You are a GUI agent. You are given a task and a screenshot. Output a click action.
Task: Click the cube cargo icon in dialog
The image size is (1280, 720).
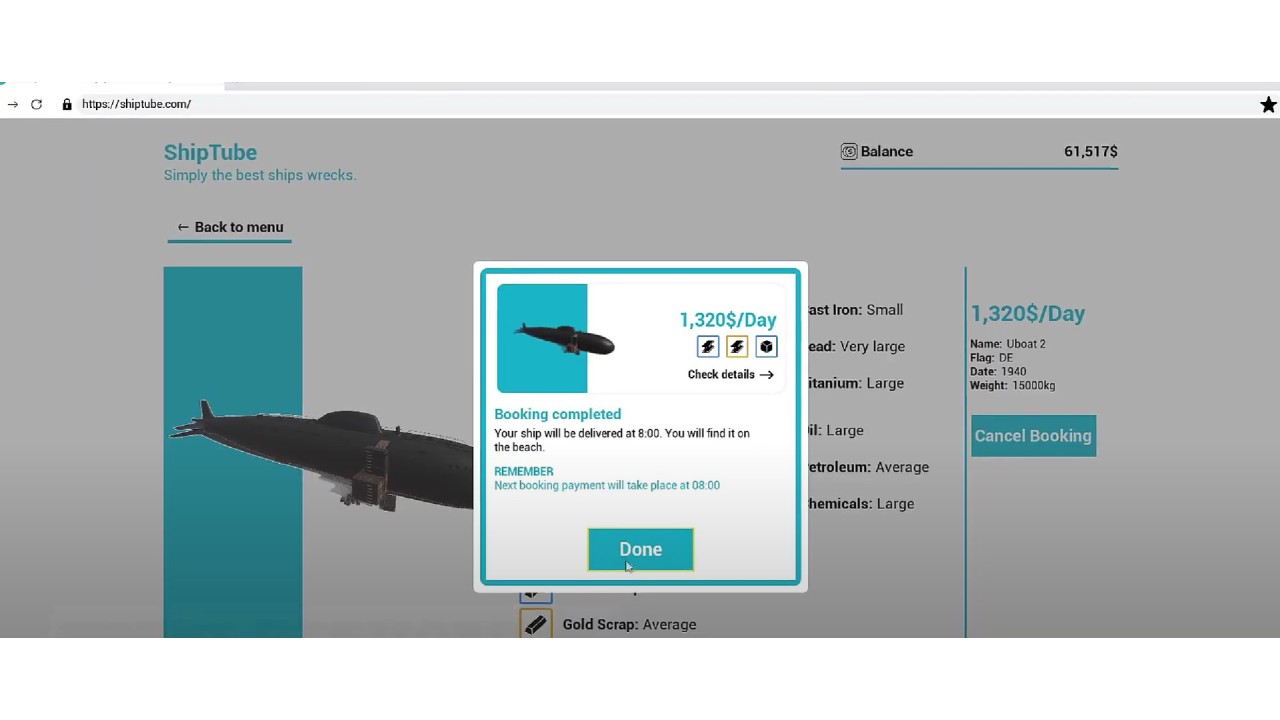pos(766,346)
